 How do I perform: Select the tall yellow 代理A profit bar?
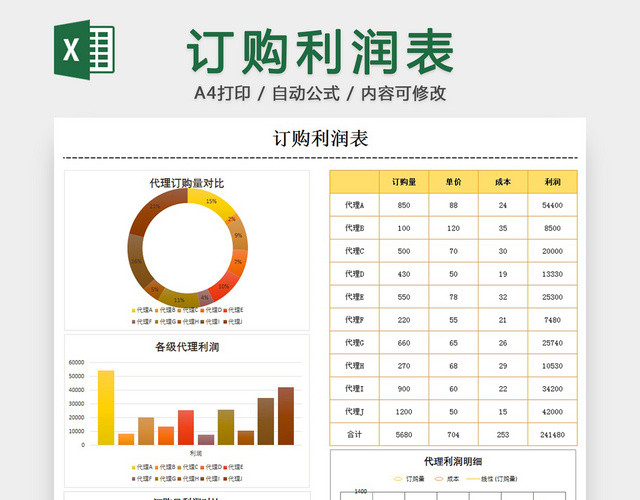[x=106, y=407]
